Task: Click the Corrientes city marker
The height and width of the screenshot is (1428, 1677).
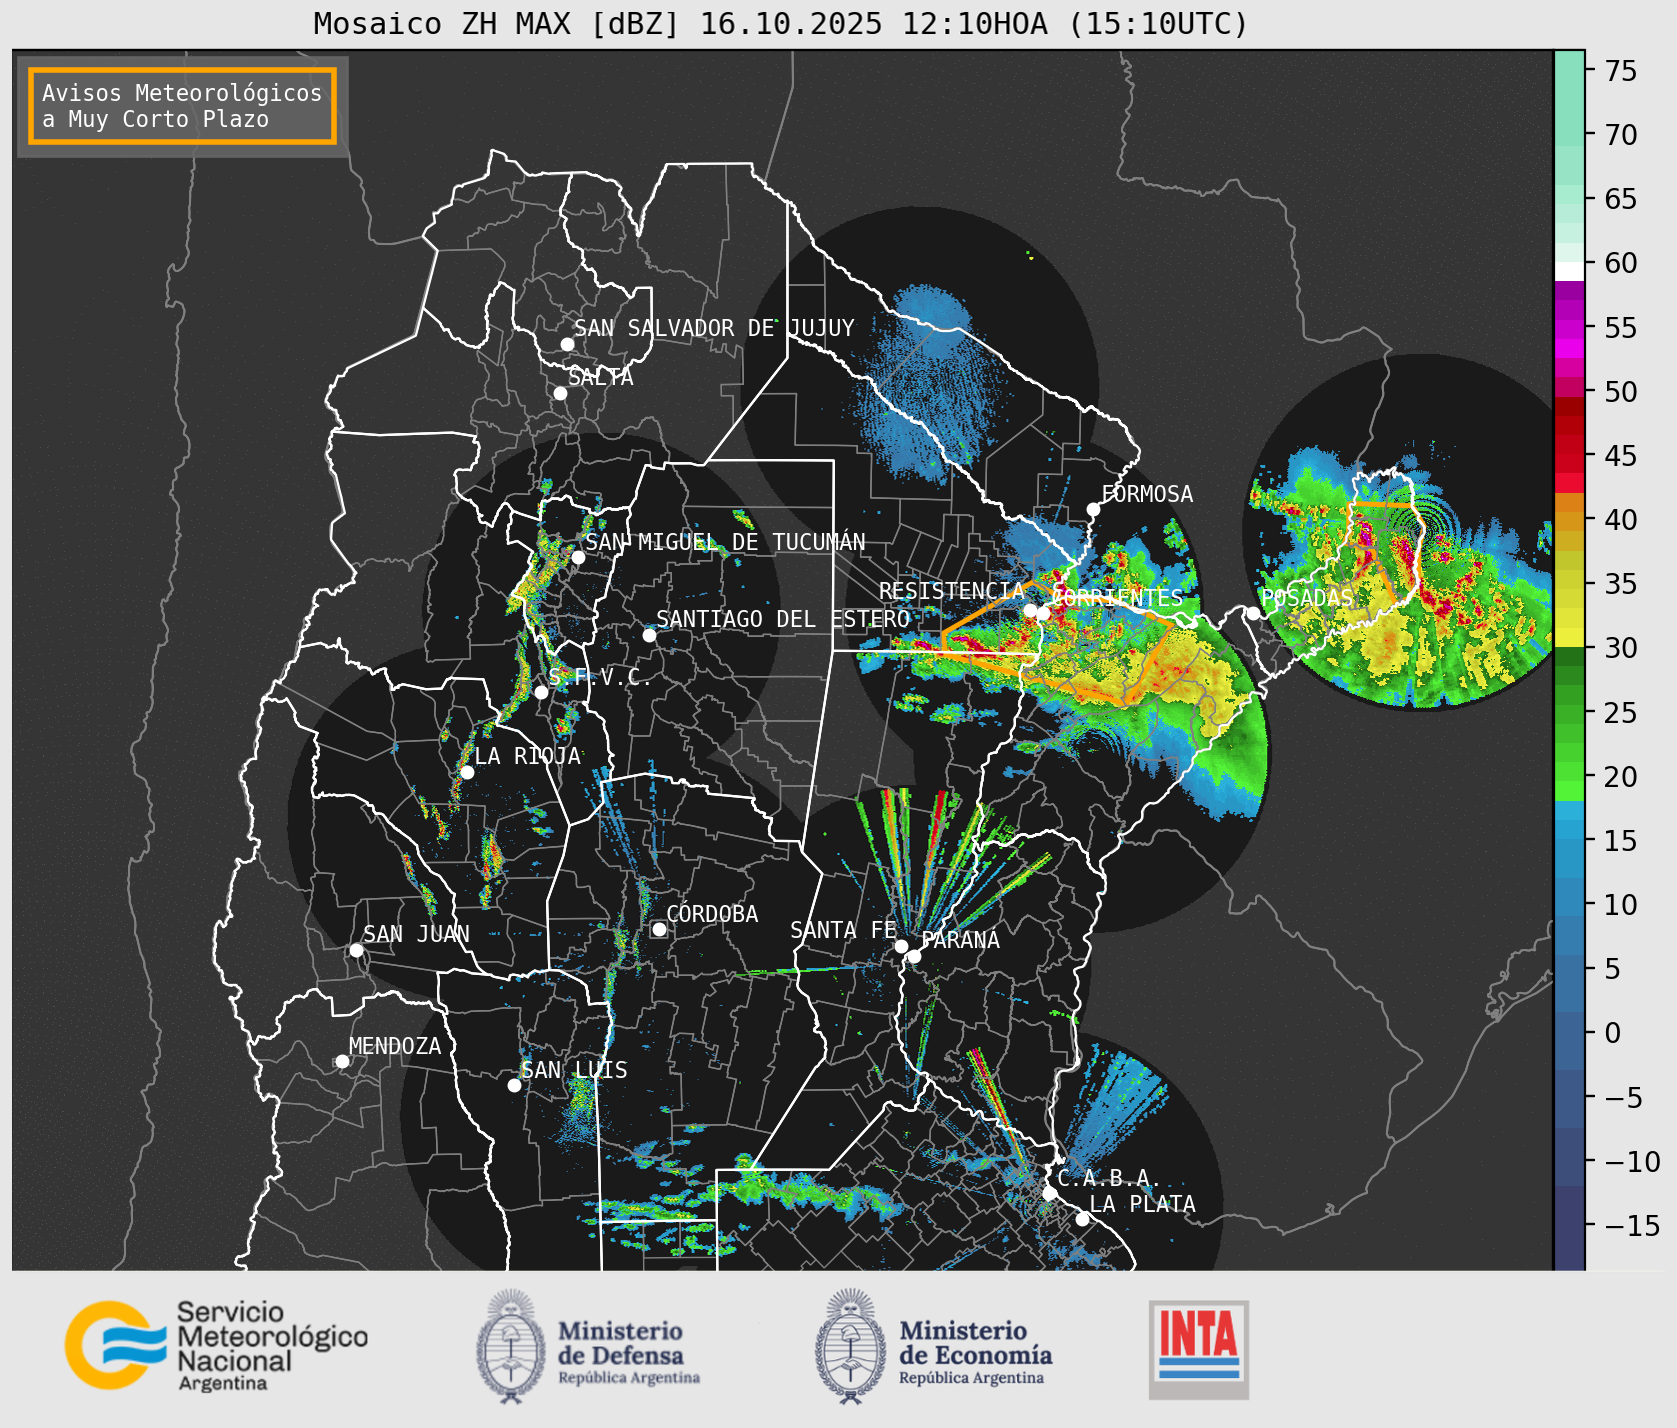Action: coord(1044,613)
